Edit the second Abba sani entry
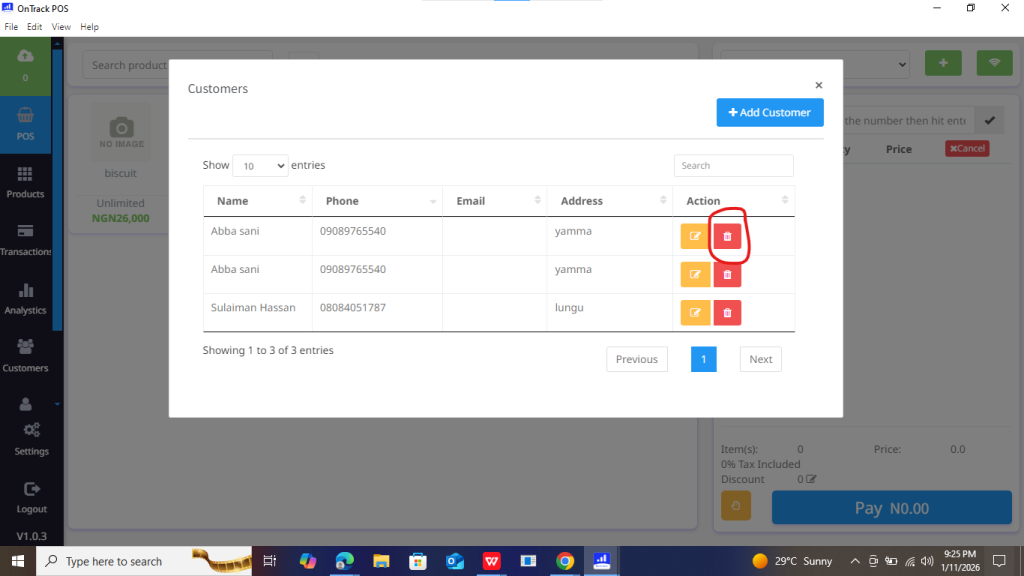Viewport: 1024px width, 576px height. (x=695, y=275)
